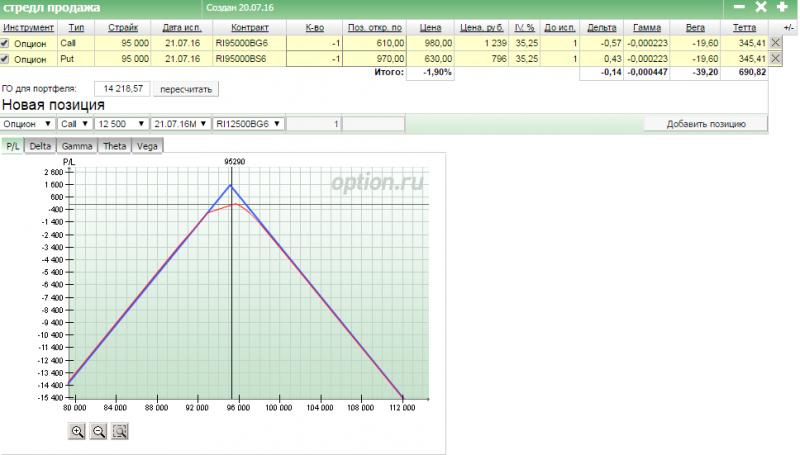This screenshot has width=800, height=455.
Task: Click the Итого percentage -1,90%
Action: 437,72
